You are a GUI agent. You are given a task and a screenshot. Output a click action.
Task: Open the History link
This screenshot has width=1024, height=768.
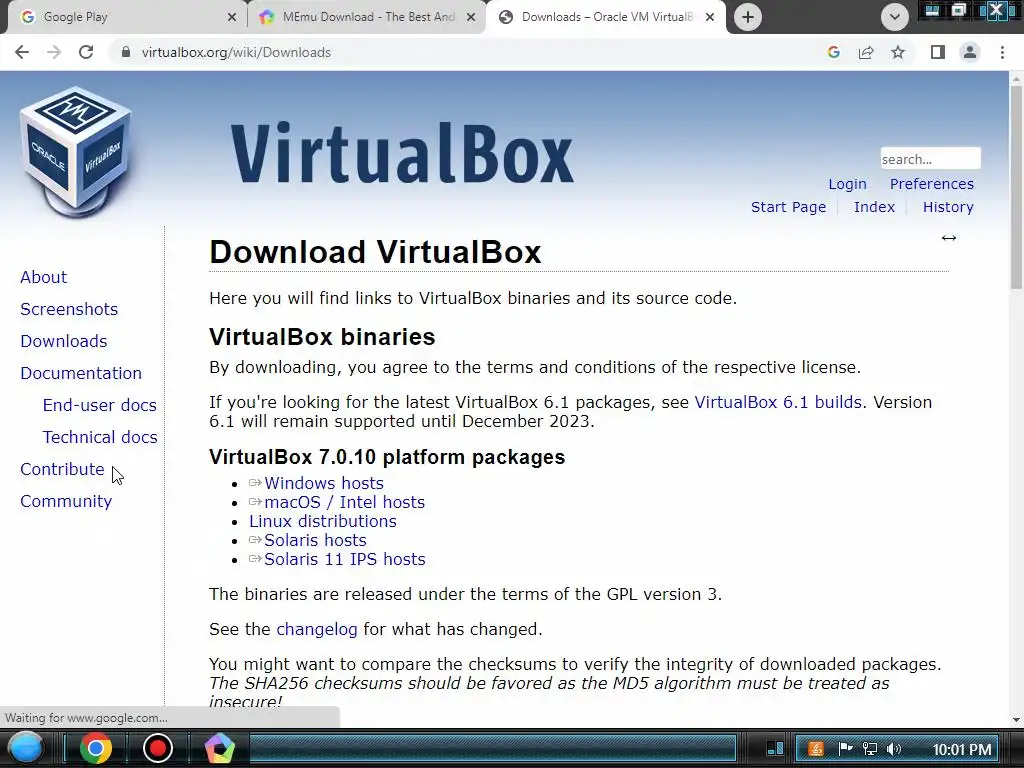(948, 207)
